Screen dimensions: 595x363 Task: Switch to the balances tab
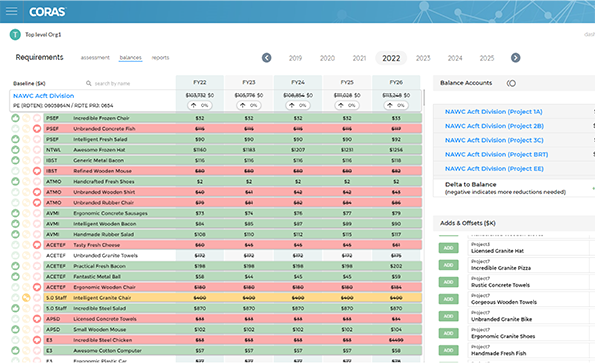(131, 58)
